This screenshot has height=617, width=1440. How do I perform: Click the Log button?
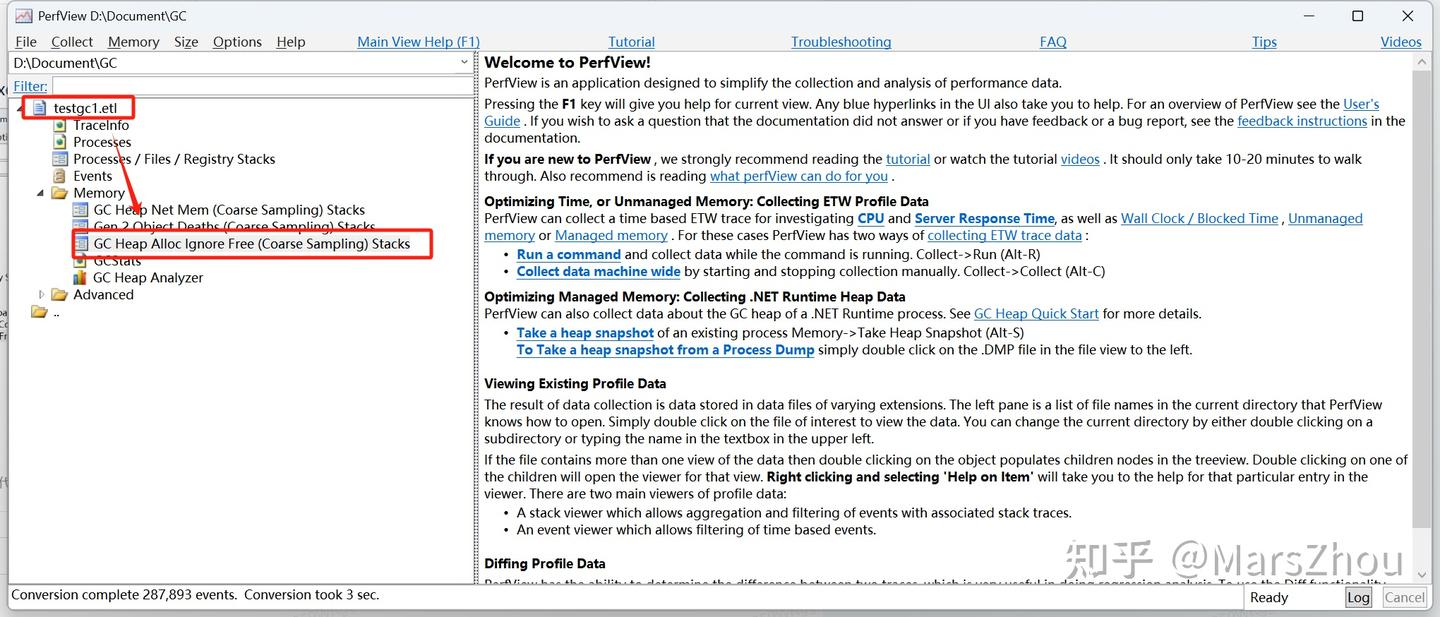tap(1357, 596)
